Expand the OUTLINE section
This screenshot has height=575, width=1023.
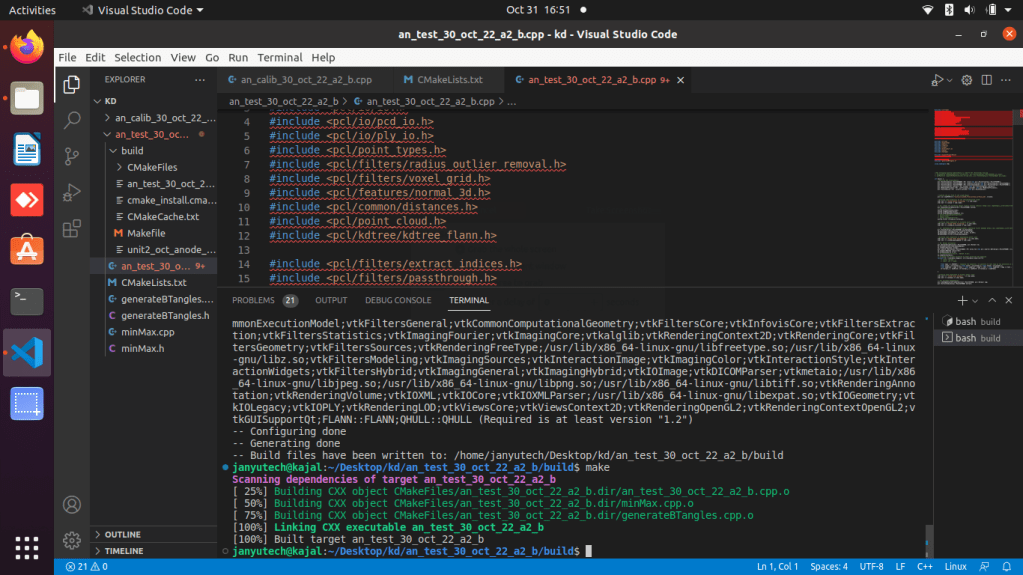[122, 535]
